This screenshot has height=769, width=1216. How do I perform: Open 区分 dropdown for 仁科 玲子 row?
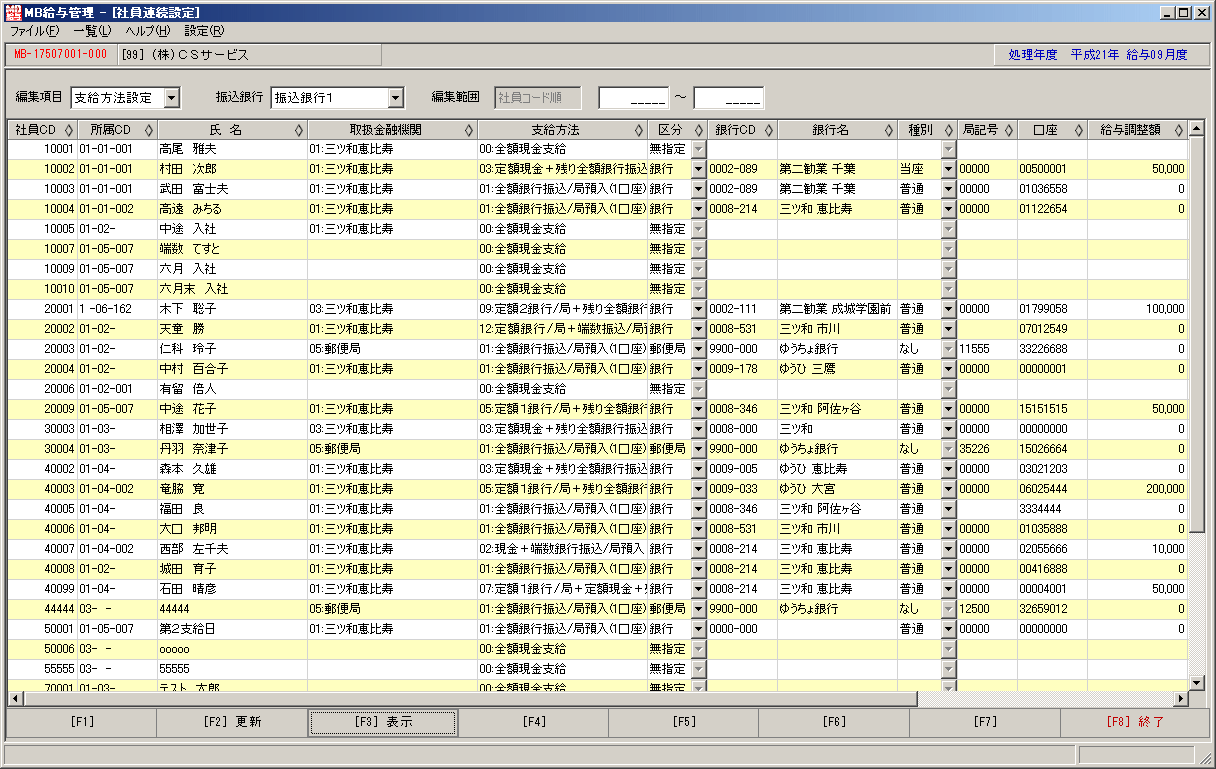click(x=698, y=349)
